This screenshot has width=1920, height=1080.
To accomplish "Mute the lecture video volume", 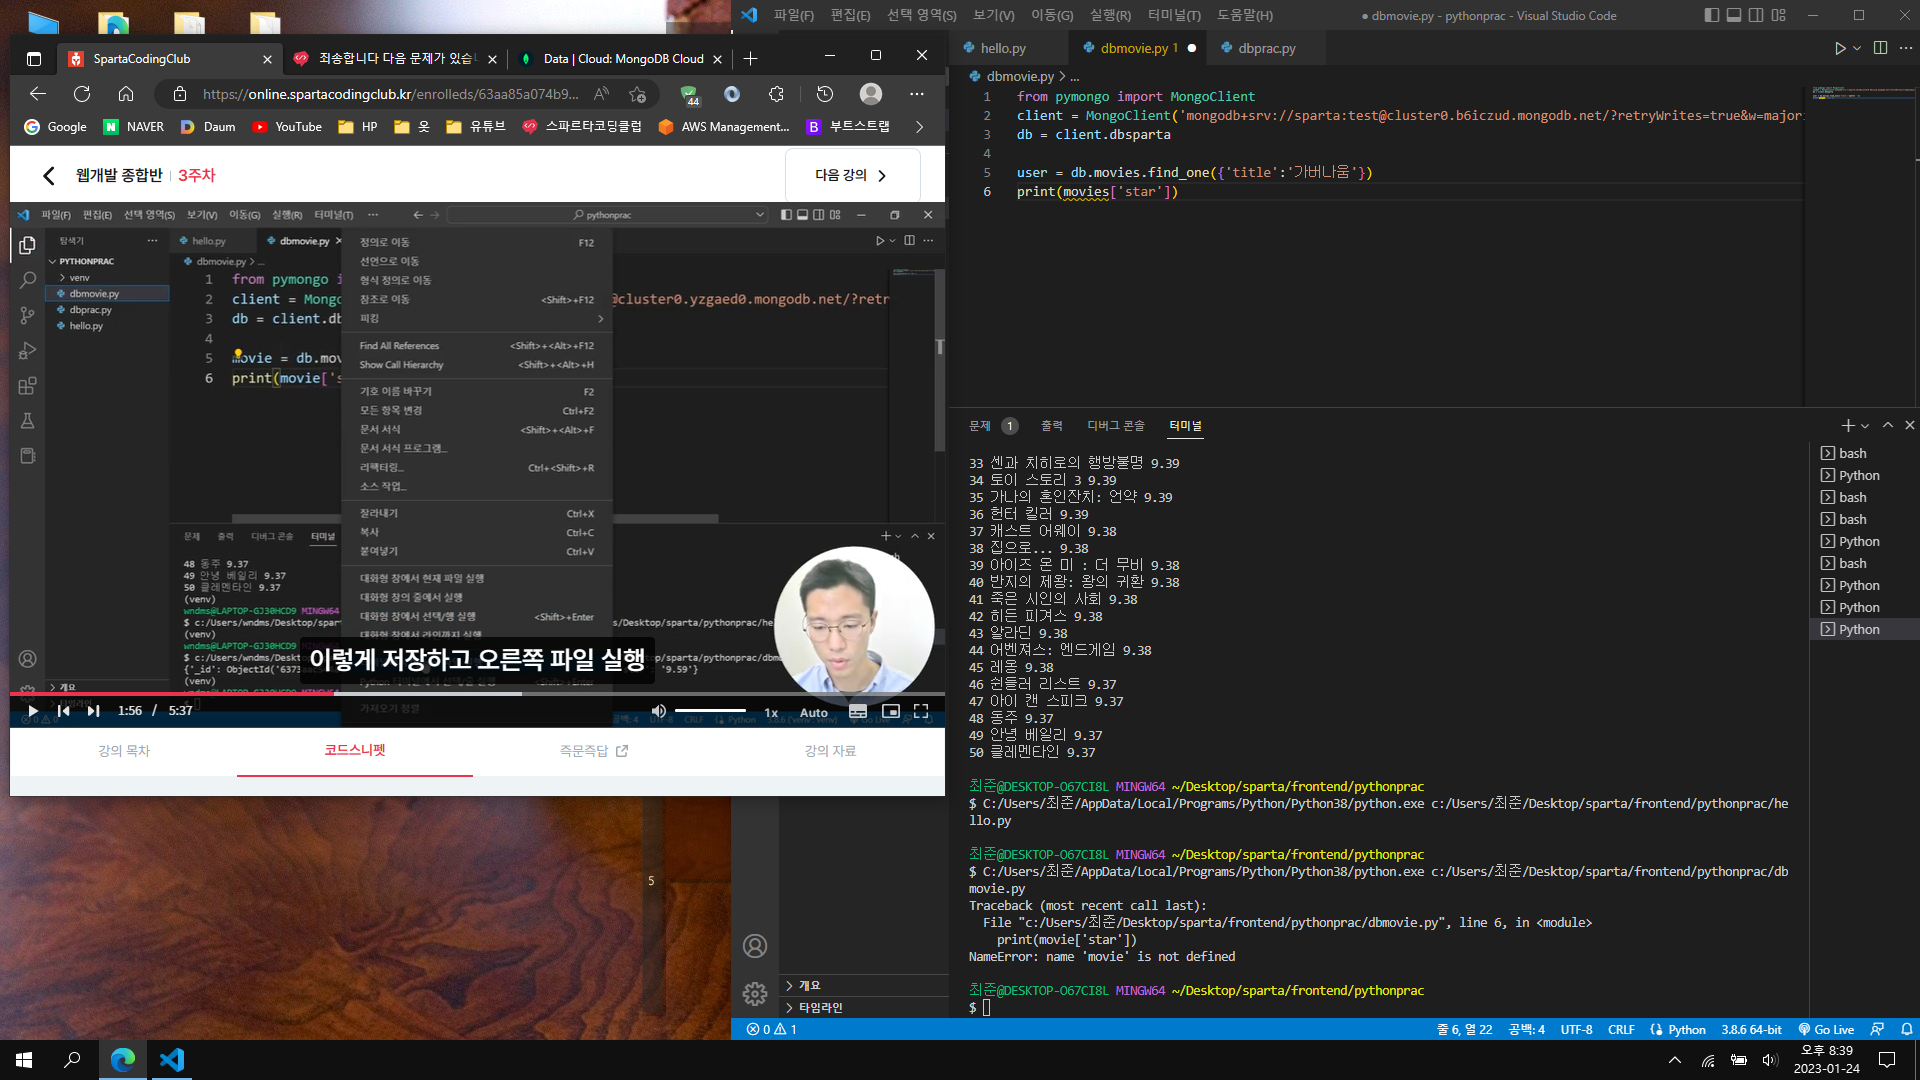I will (x=658, y=711).
